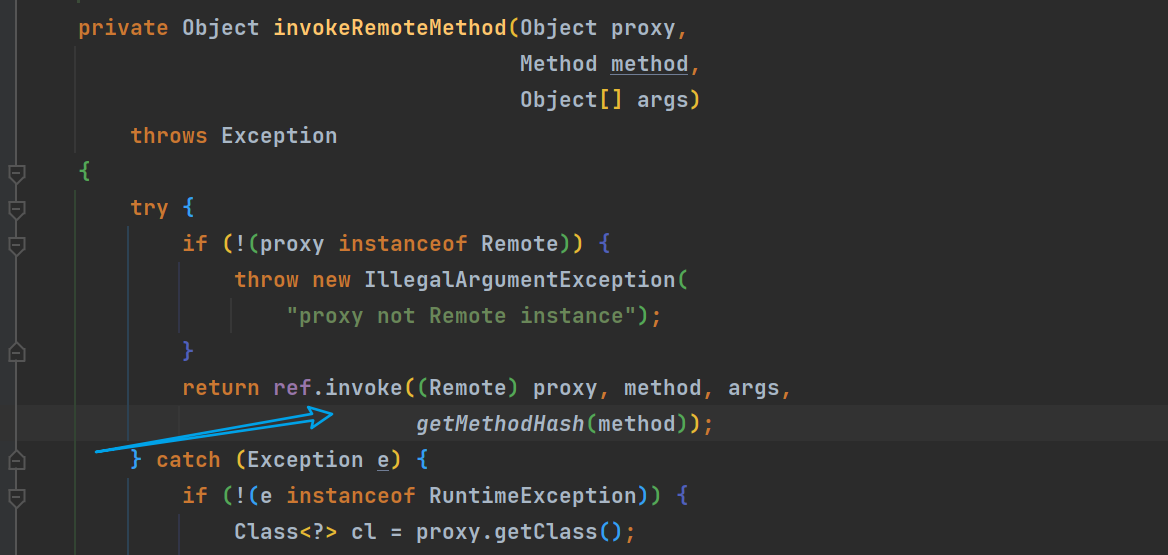Screen dimensions: 1168x555
Task: Click the private keyword
Action: [x=123, y=28]
